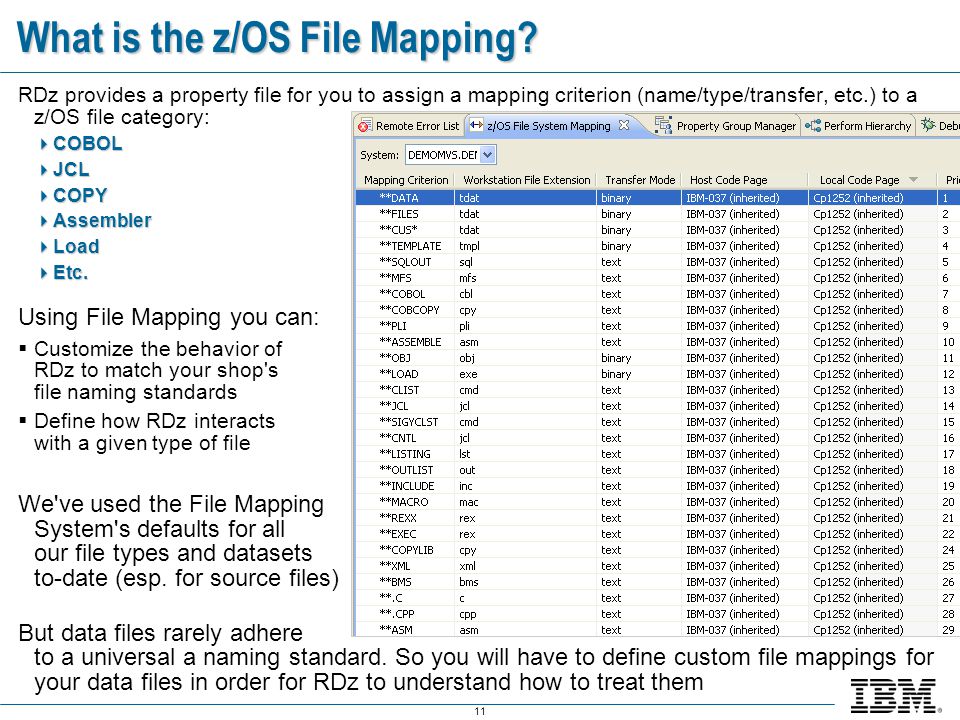Screen dimensions: 960x720
Task: Click the Remote Error List tab icon
Action: [x=364, y=126]
